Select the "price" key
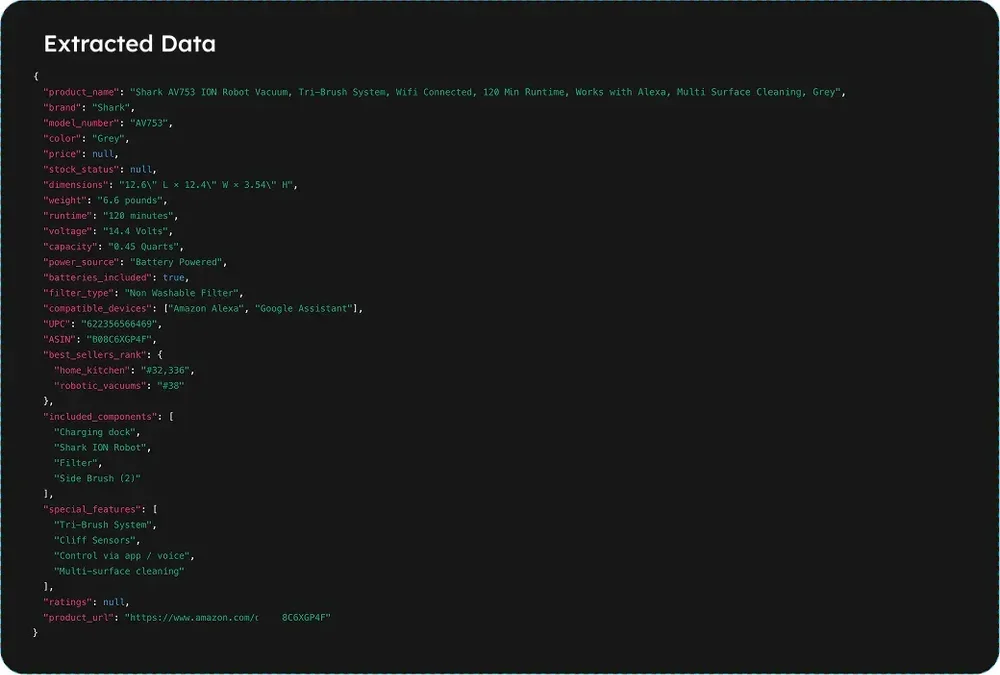Viewport: 1000px width, 675px height. coord(62,154)
